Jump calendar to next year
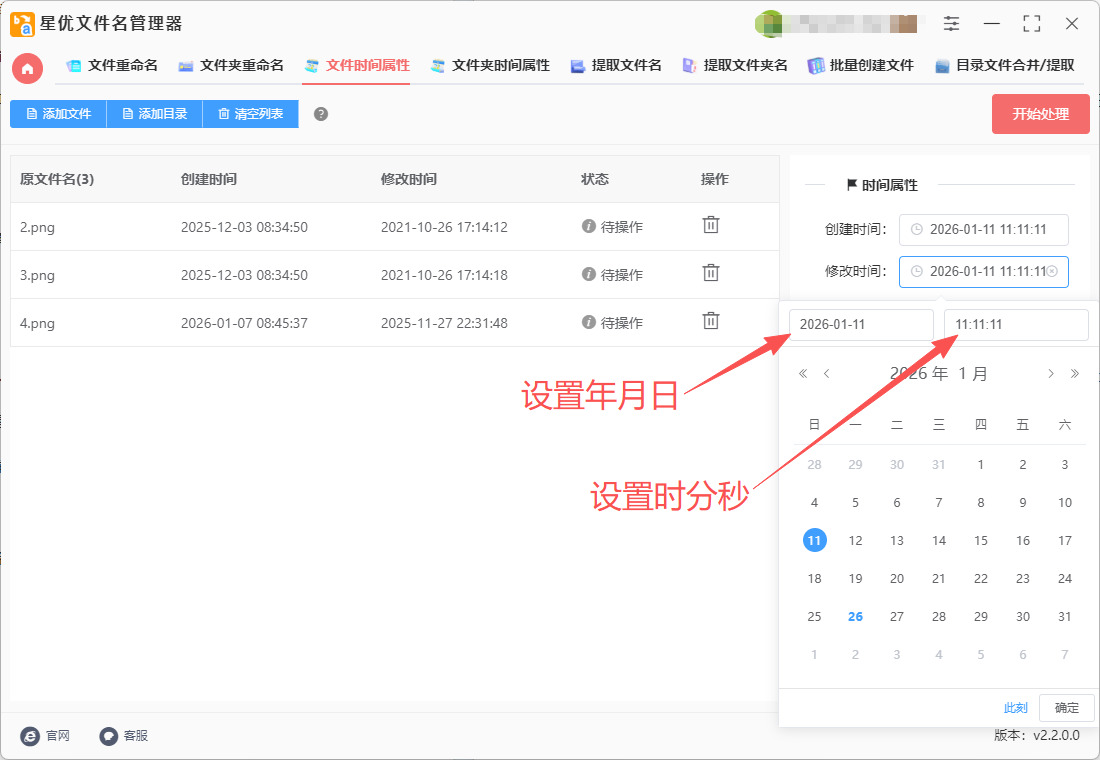Viewport: 1100px width, 760px height. coord(1075,374)
